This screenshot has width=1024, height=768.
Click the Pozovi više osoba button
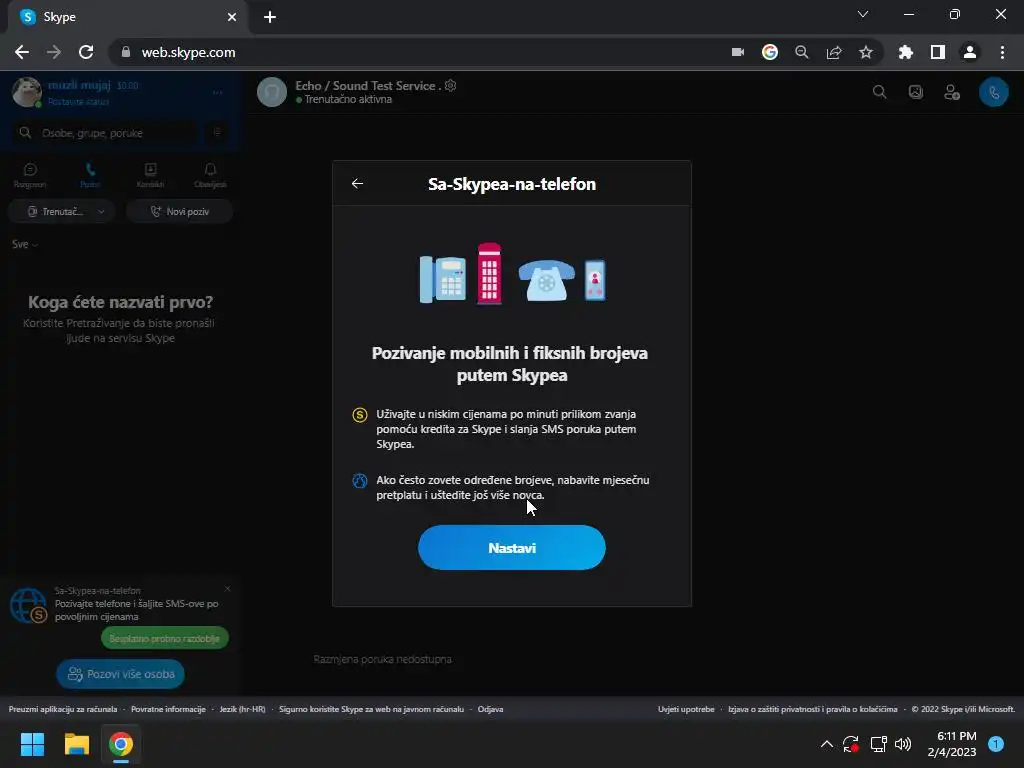[x=121, y=673]
